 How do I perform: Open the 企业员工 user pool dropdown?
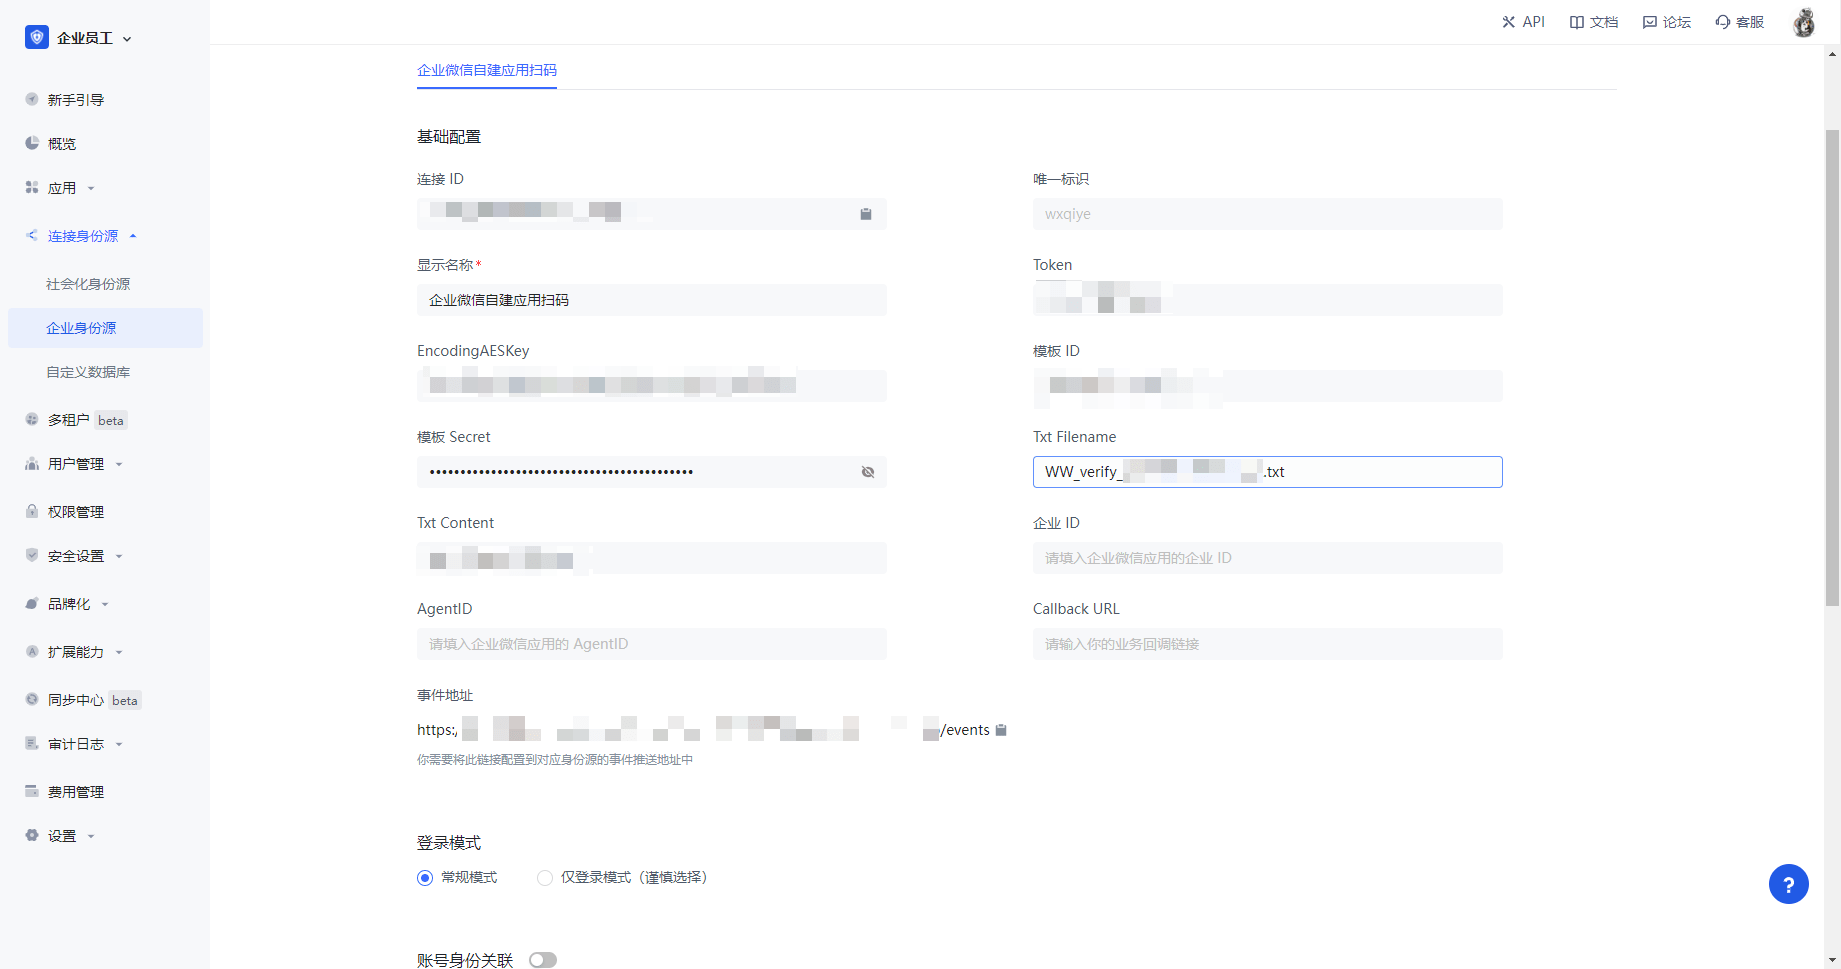tap(80, 38)
